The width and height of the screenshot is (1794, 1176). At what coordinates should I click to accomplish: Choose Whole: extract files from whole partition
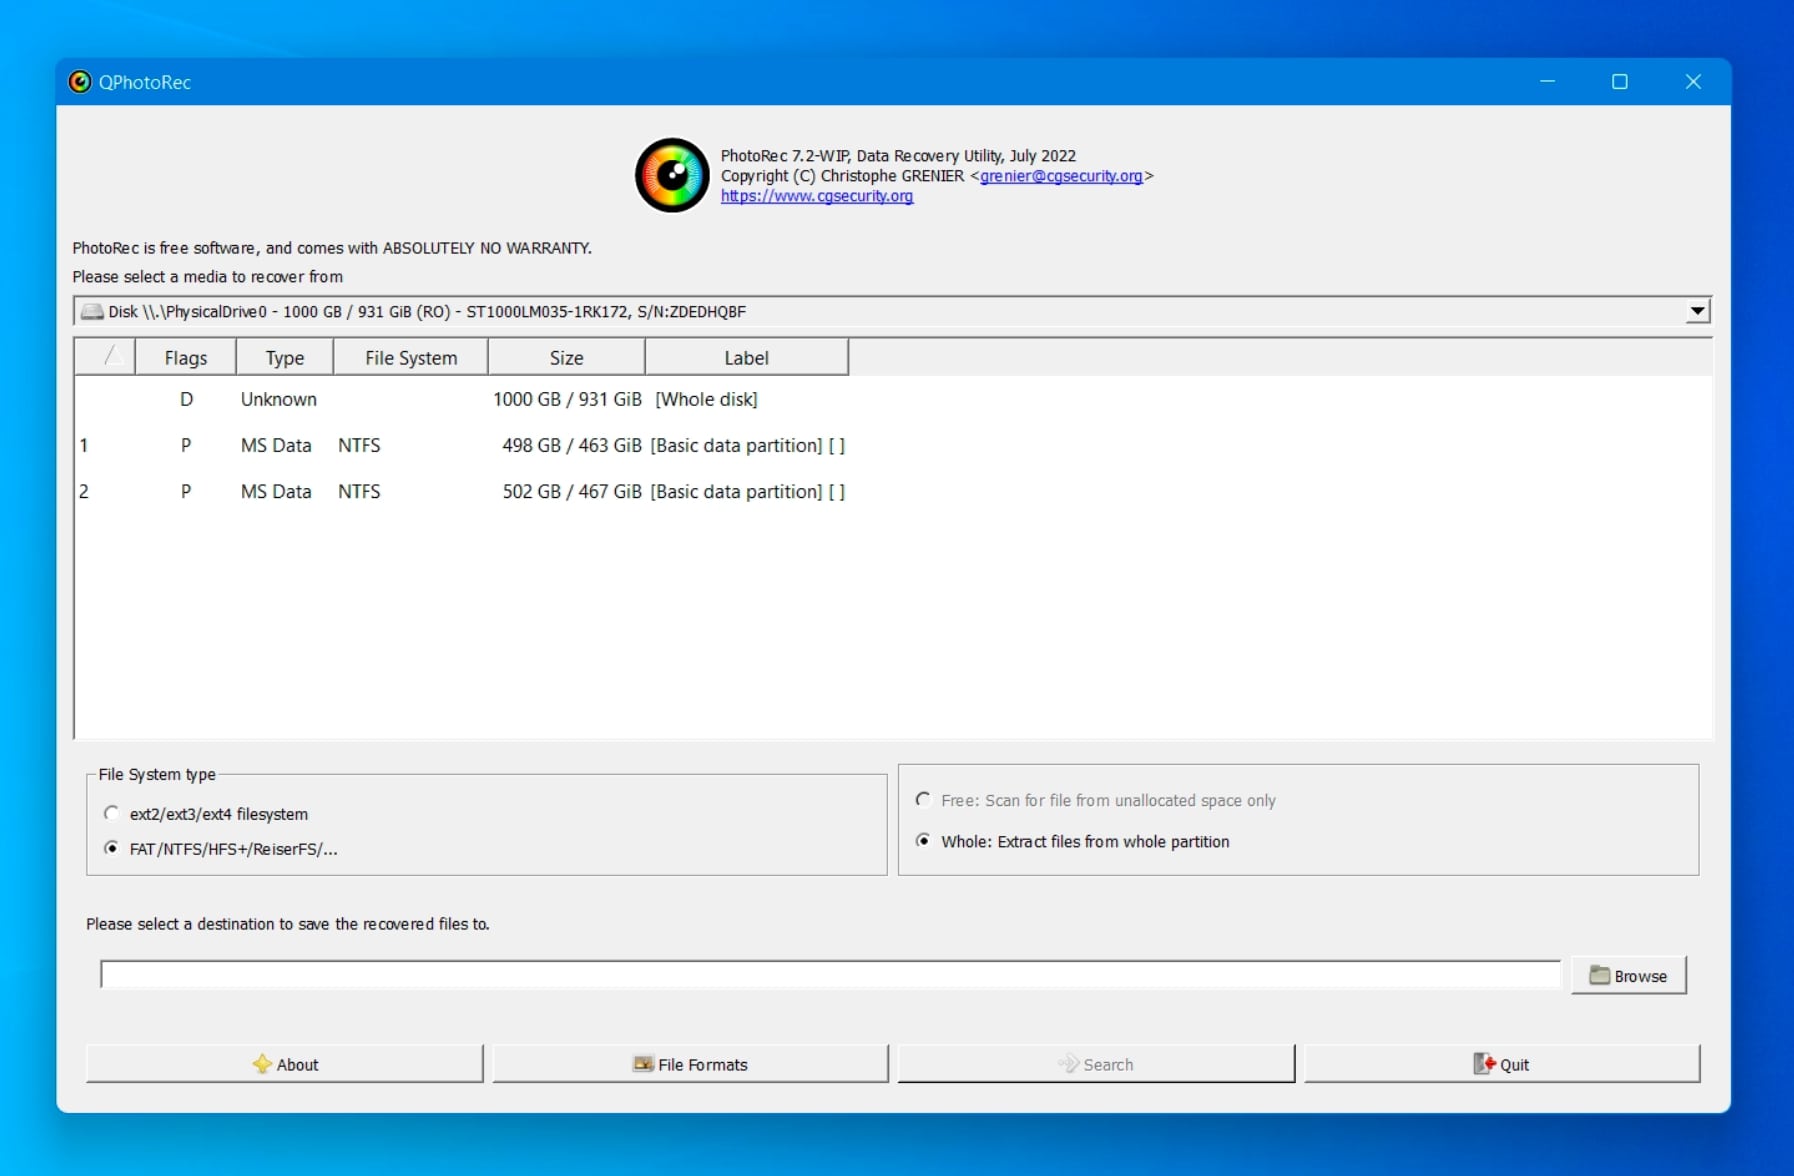pyautogui.click(x=1073, y=841)
